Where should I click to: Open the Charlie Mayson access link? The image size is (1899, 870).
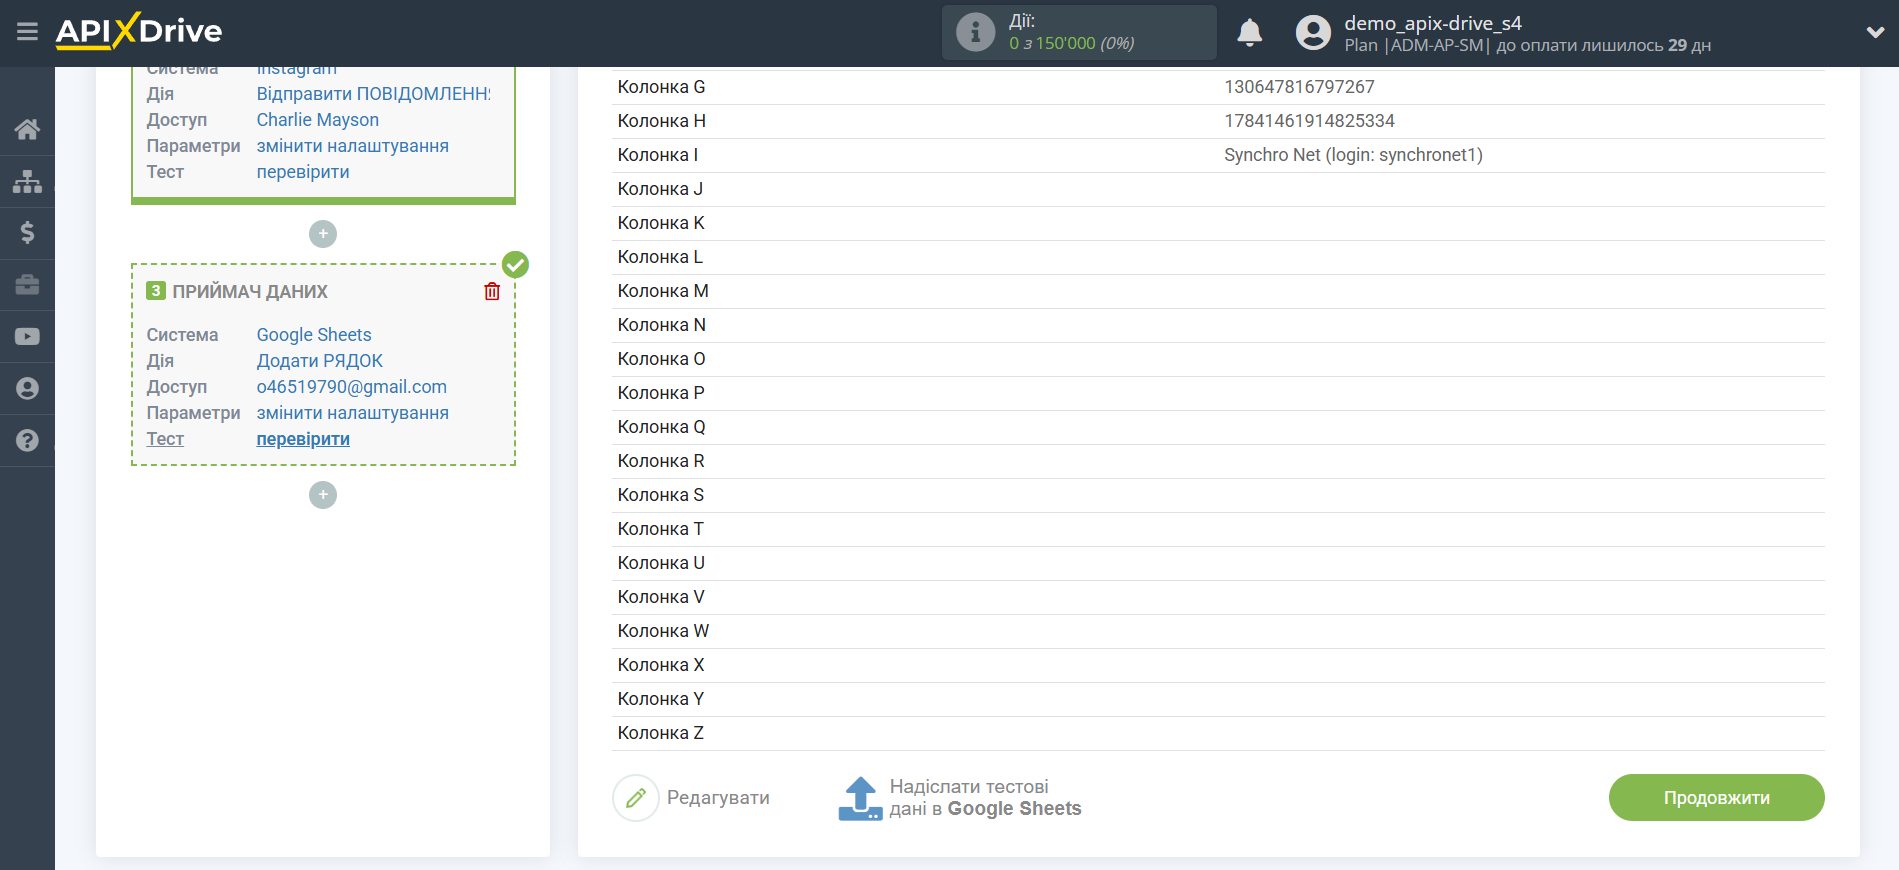point(318,120)
